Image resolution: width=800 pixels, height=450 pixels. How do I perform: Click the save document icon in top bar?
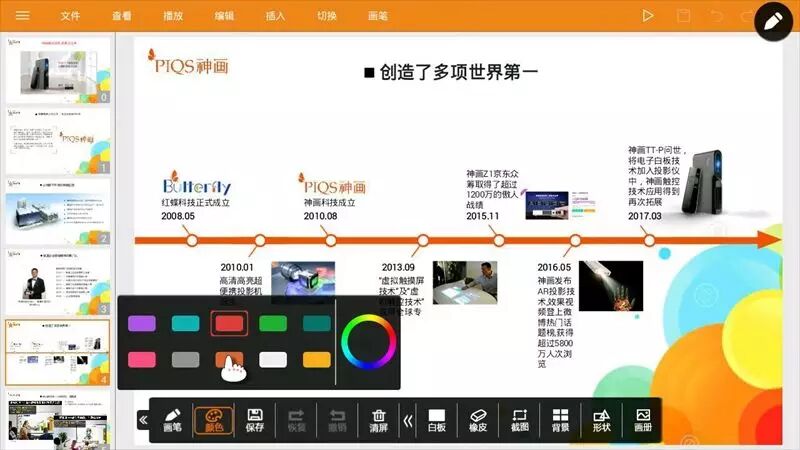click(x=683, y=16)
